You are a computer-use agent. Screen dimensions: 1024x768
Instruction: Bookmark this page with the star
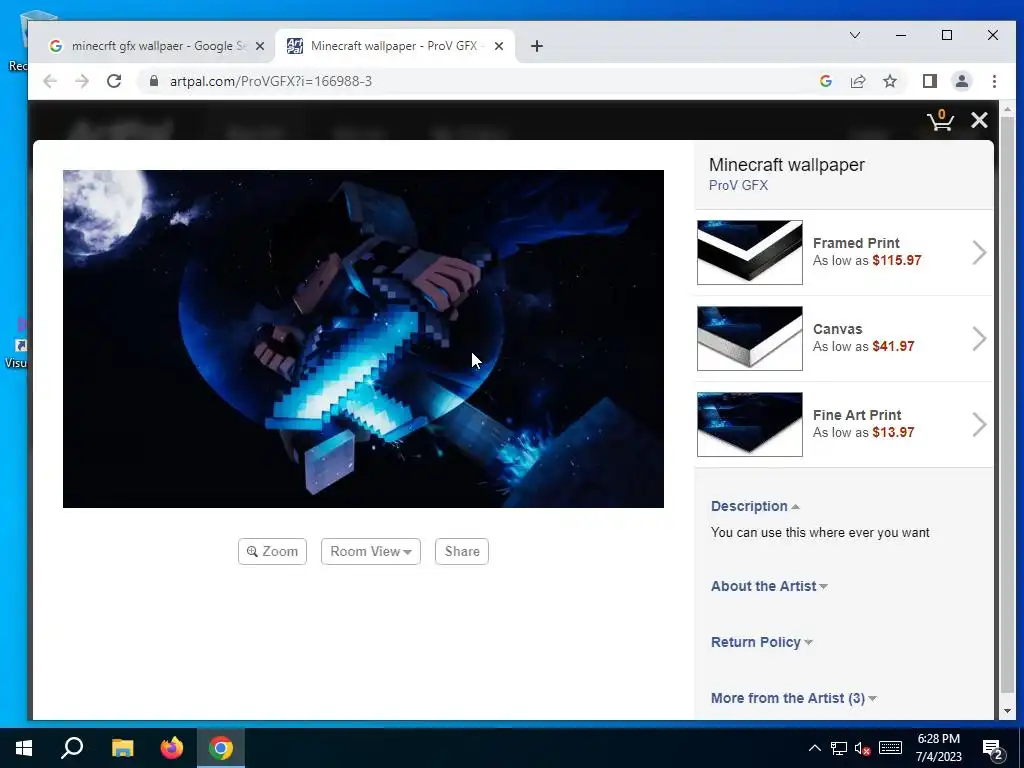(889, 81)
